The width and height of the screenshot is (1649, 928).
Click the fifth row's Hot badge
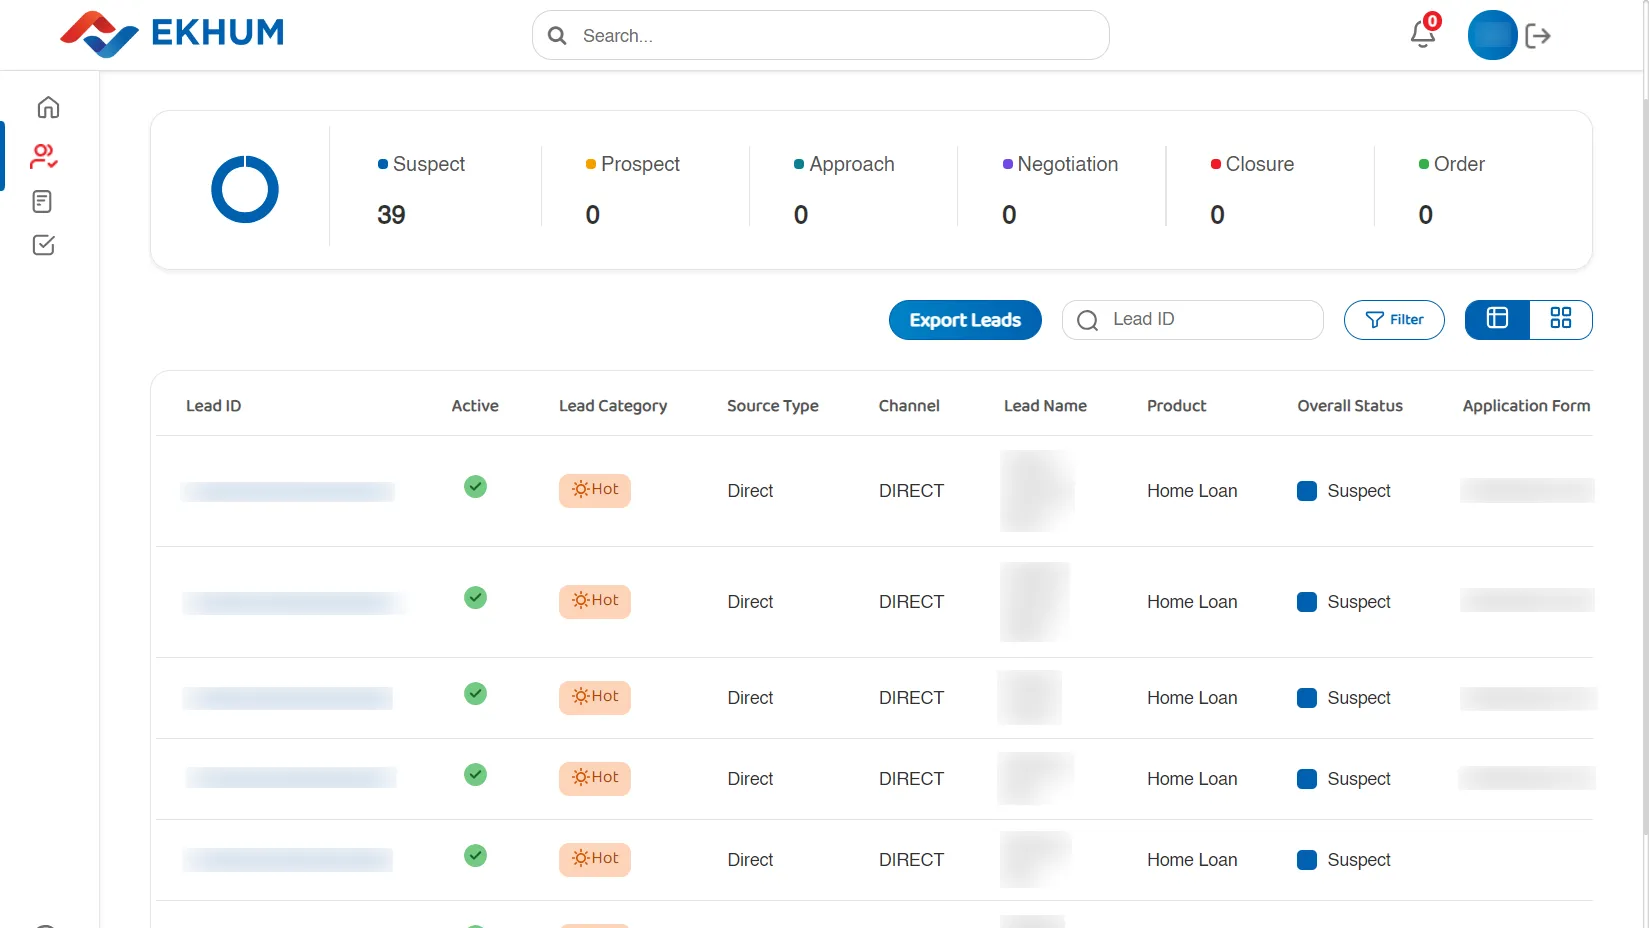(595, 859)
